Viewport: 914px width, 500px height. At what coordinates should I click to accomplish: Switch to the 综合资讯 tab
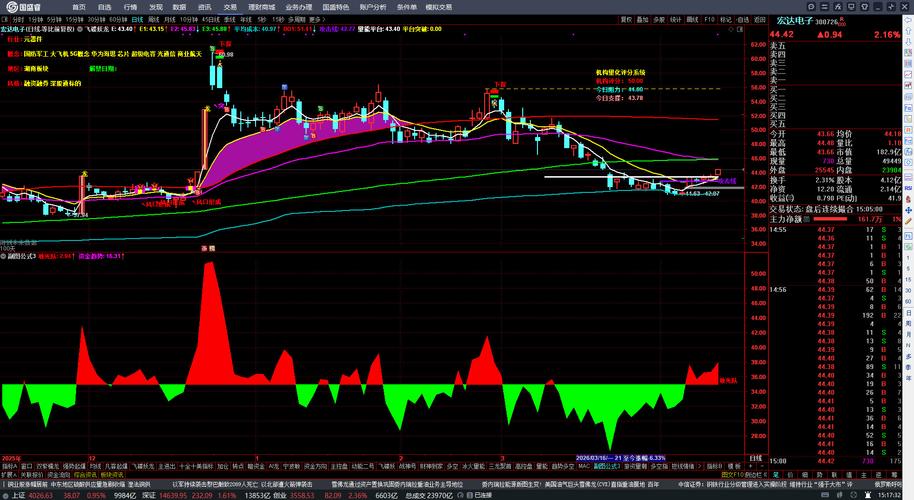[85, 475]
